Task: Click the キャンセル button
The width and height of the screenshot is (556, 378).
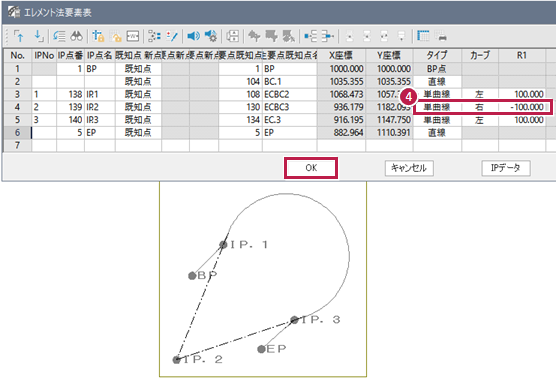Action: (409, 168)
